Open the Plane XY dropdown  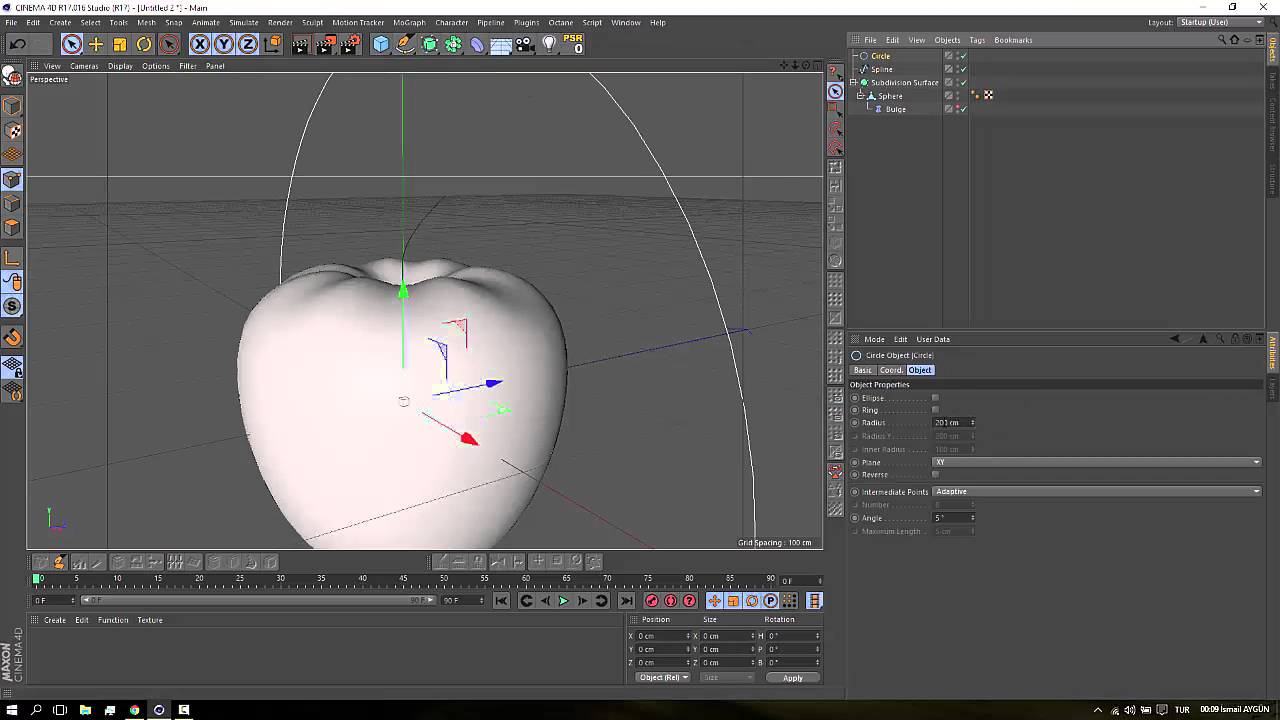click(x=1097, y=462)
